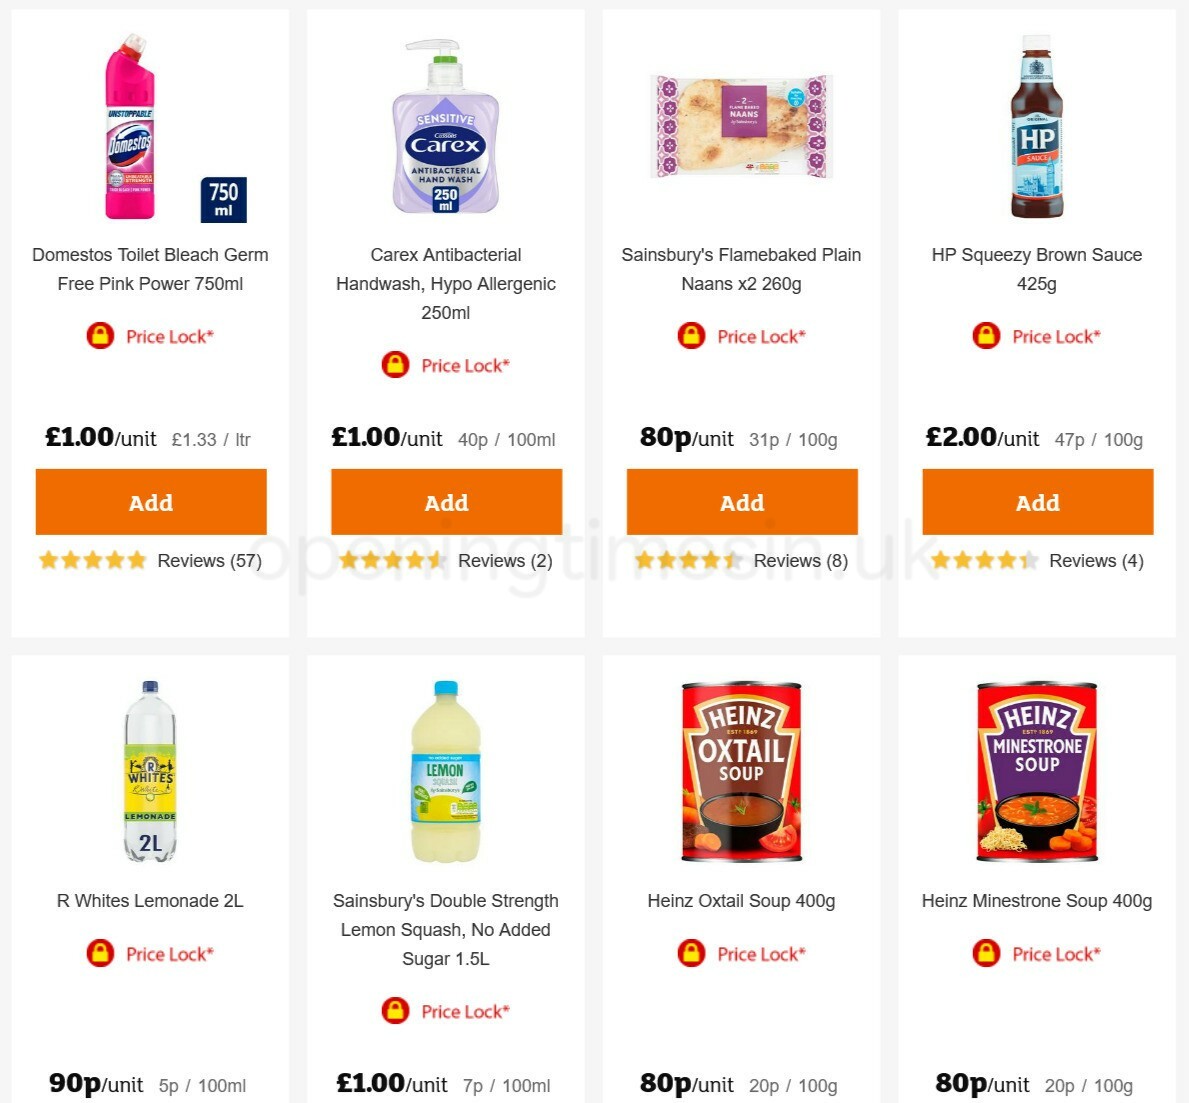Click the Price Lock padlock on HP Brown Sauce
This screenshot has height=1103, width=1189.
[x=986, y=336]
